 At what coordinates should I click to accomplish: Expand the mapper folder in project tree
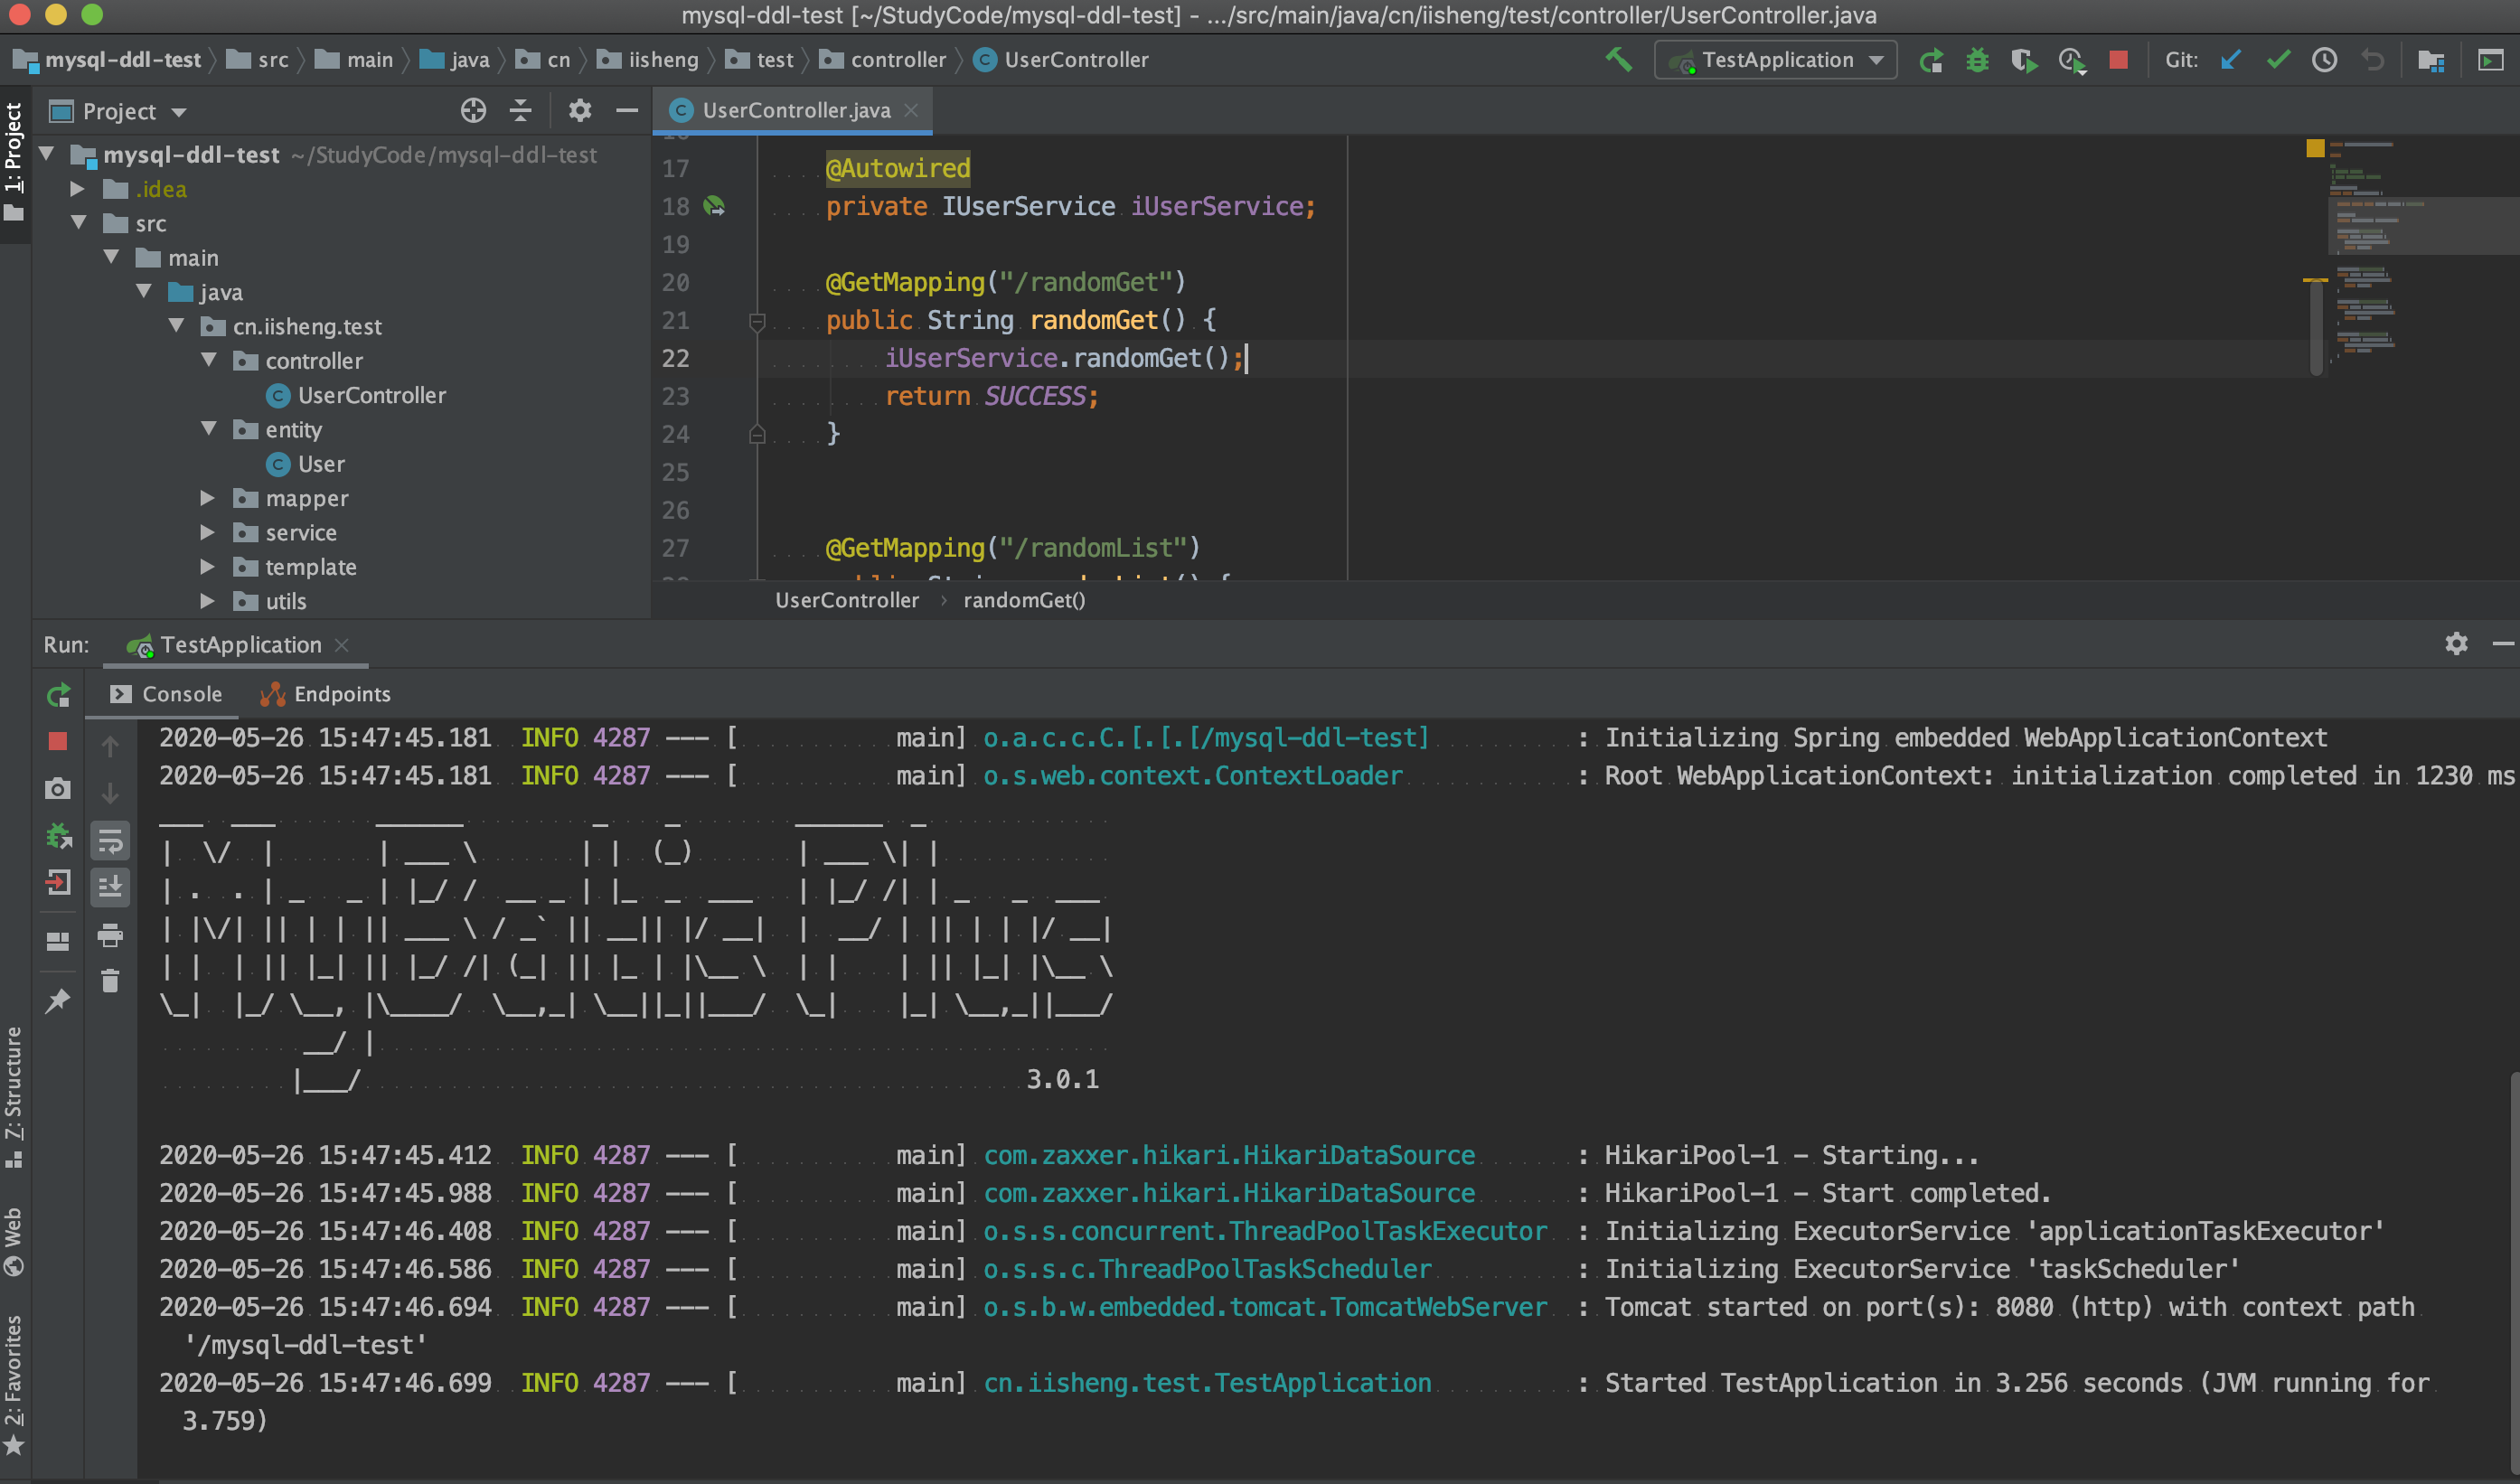(207, 498)
